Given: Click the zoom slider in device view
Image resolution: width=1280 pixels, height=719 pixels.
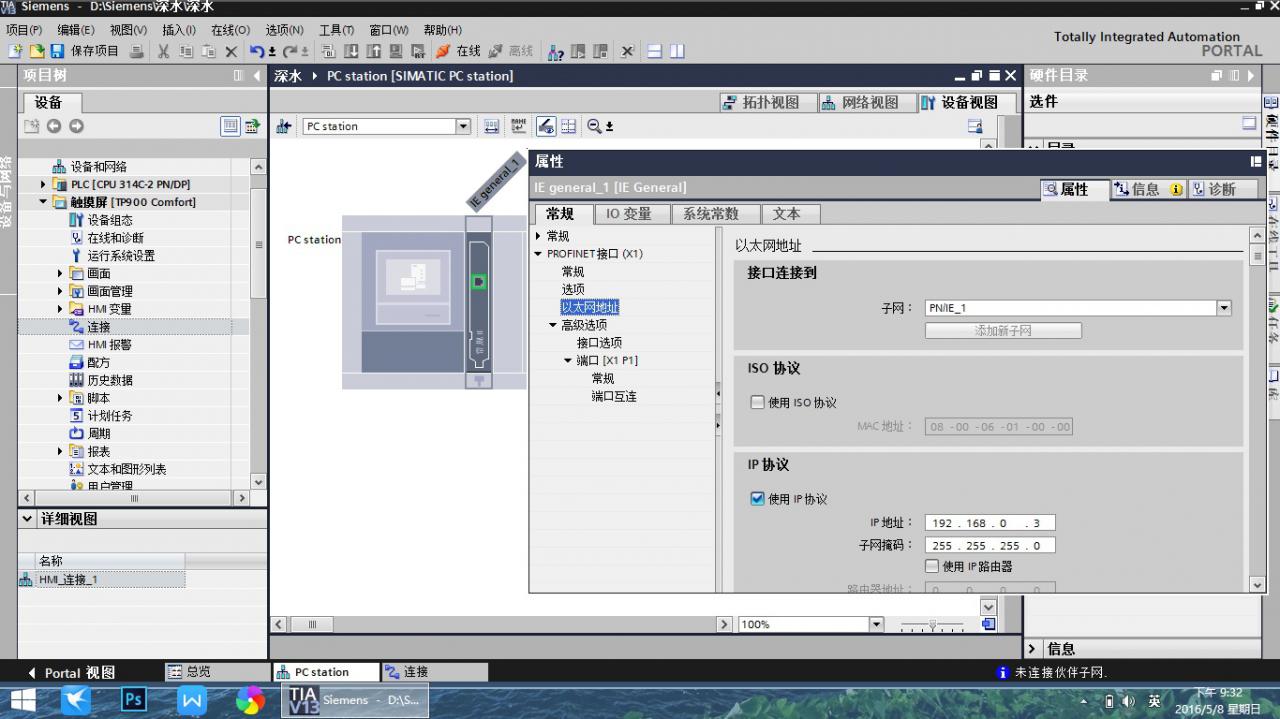Looking at the screenshot, I should [x=932, y=625].
